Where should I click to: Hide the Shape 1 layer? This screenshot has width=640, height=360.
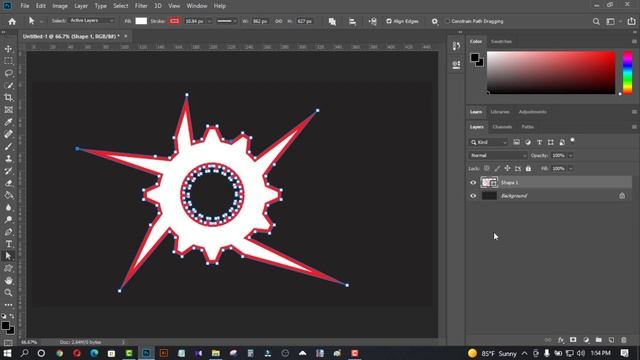473,182
